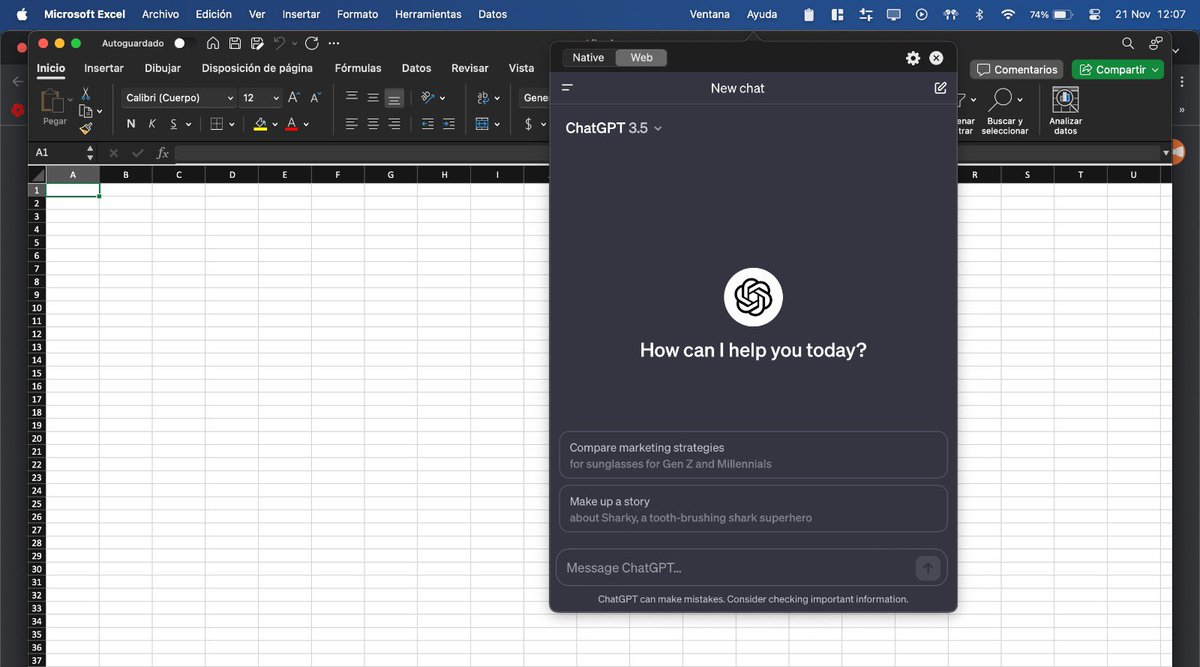Viewport: 1200px width, 667px height.
Task: Center text horizontally in the ribbon
Action: [373, 124]
